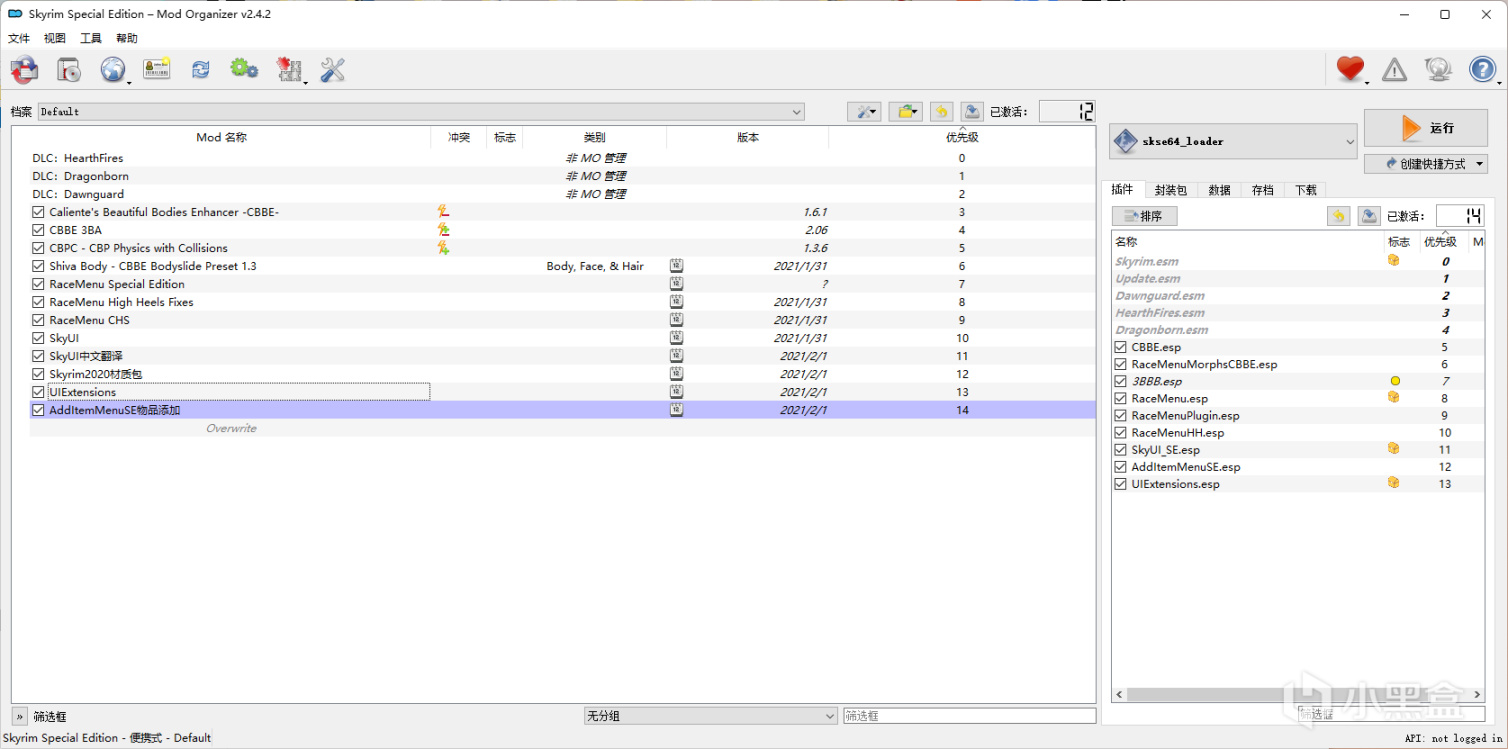The height and width of the screenshot is (749, 1508).
Task: Open settings via wrench and screwdriver icon
Action: [x=333, y=69]
